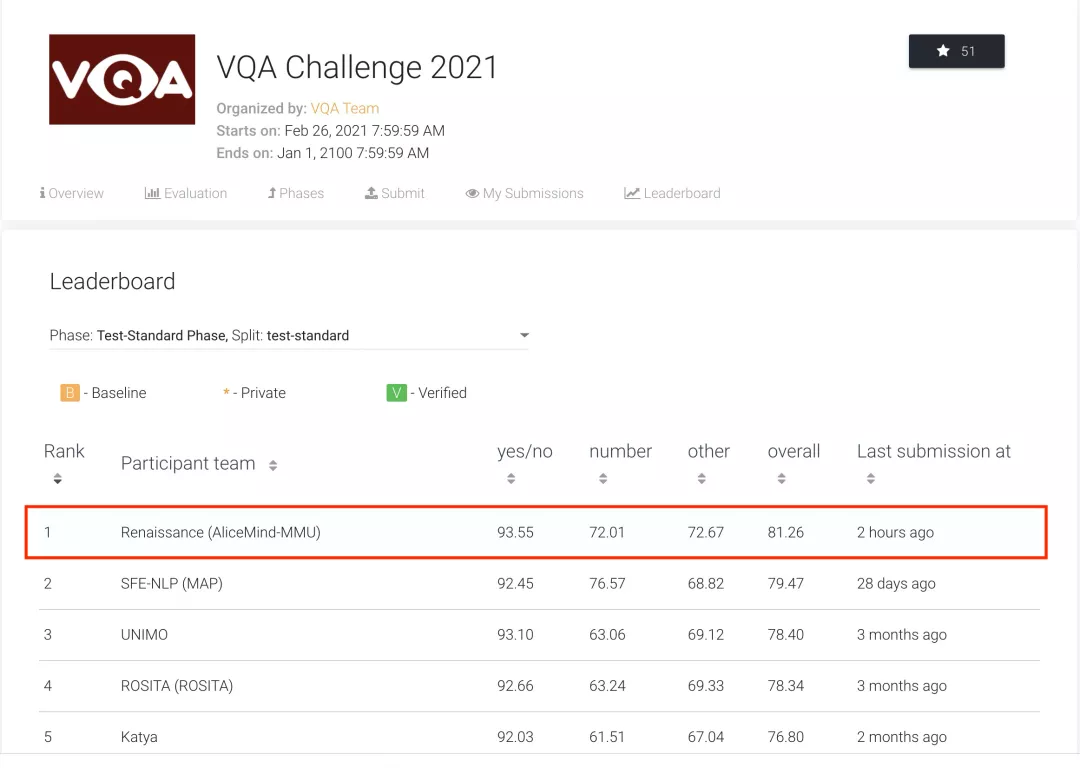Sort by number column arrows
Viewport: 1080px width, 768px height.
pyautogui.click(x=603, y=479)
